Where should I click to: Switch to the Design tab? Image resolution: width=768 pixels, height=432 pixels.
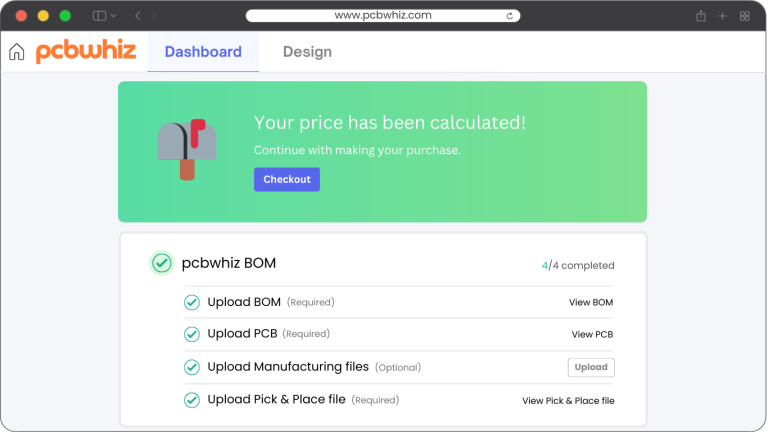[x=307, y=52]
